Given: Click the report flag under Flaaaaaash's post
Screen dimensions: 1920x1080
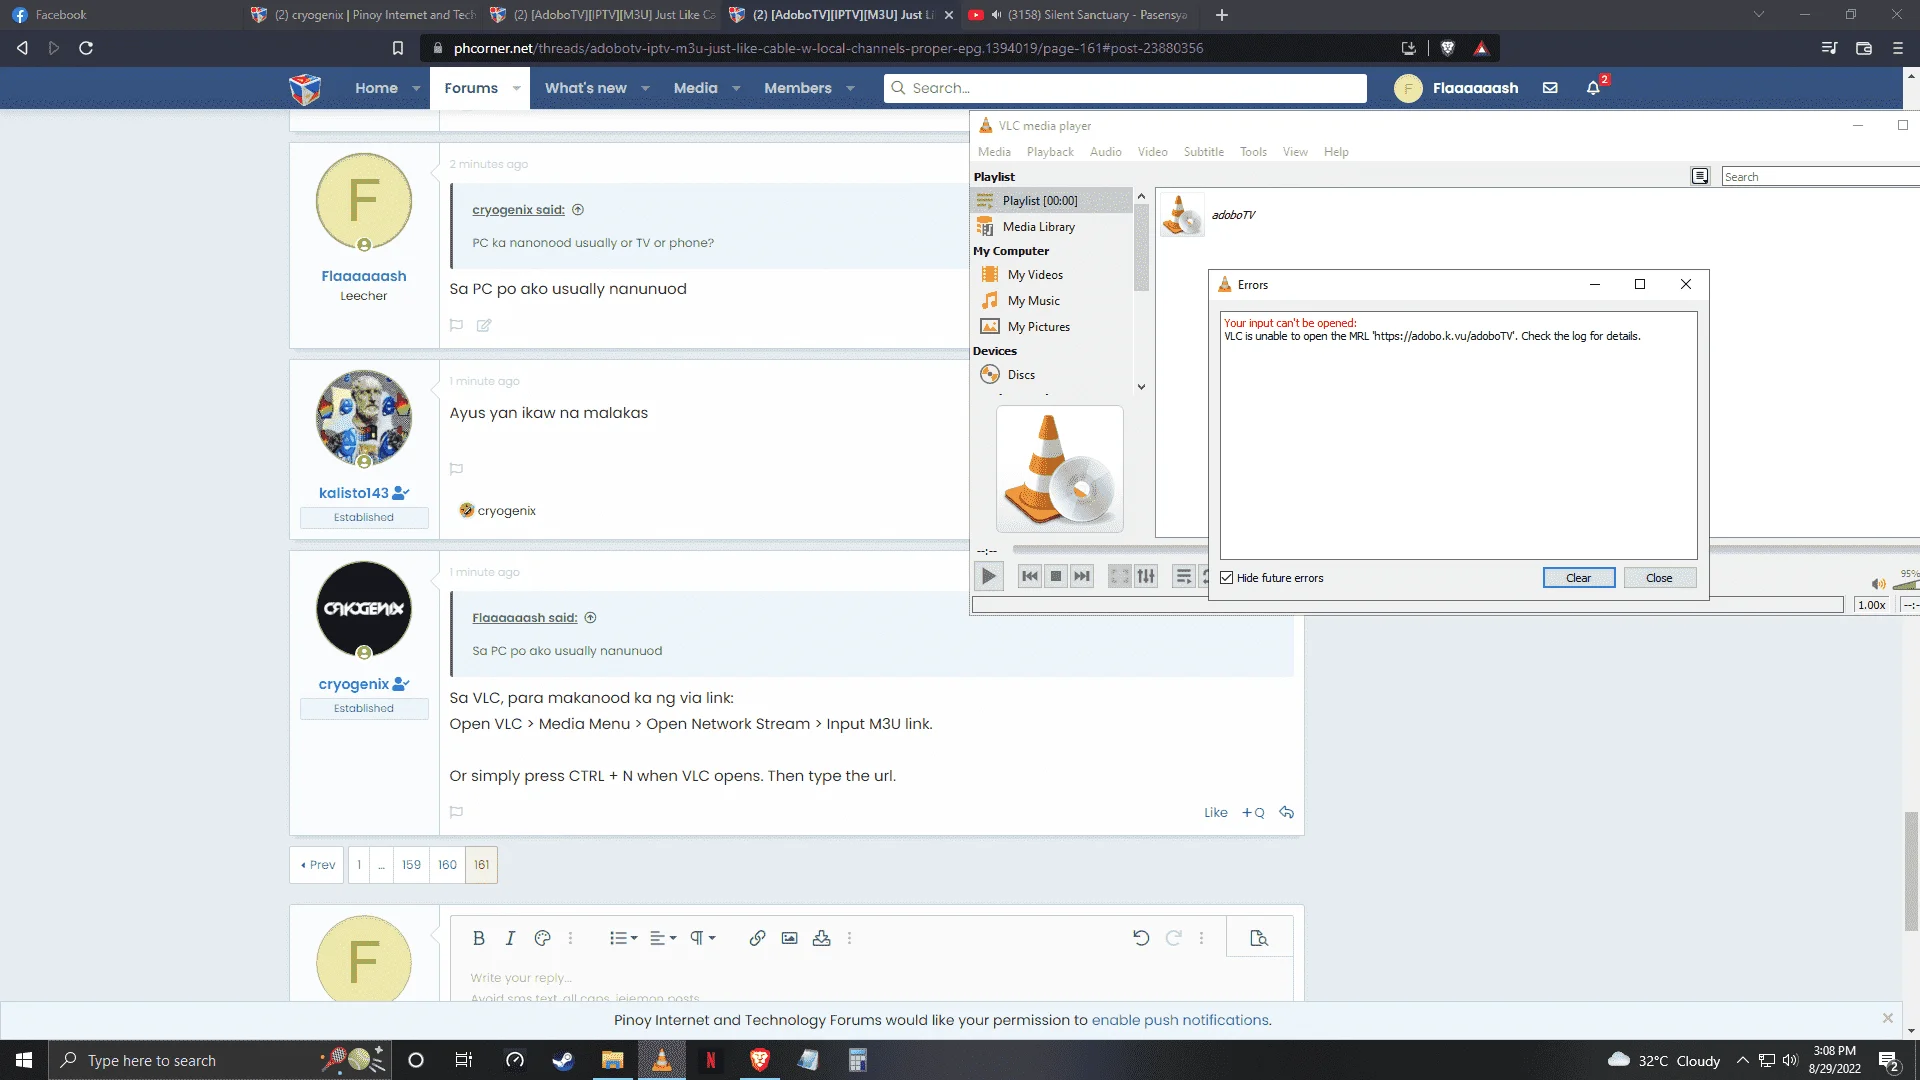Looking at the screenshot, I should click(x=456, y=325).
